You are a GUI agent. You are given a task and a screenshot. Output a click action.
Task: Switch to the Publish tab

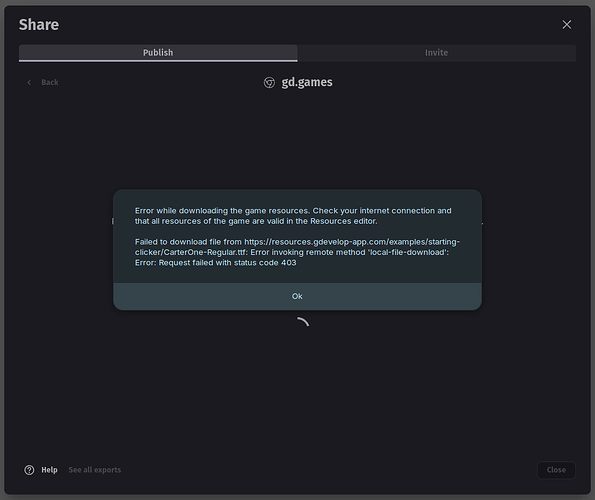158,53
